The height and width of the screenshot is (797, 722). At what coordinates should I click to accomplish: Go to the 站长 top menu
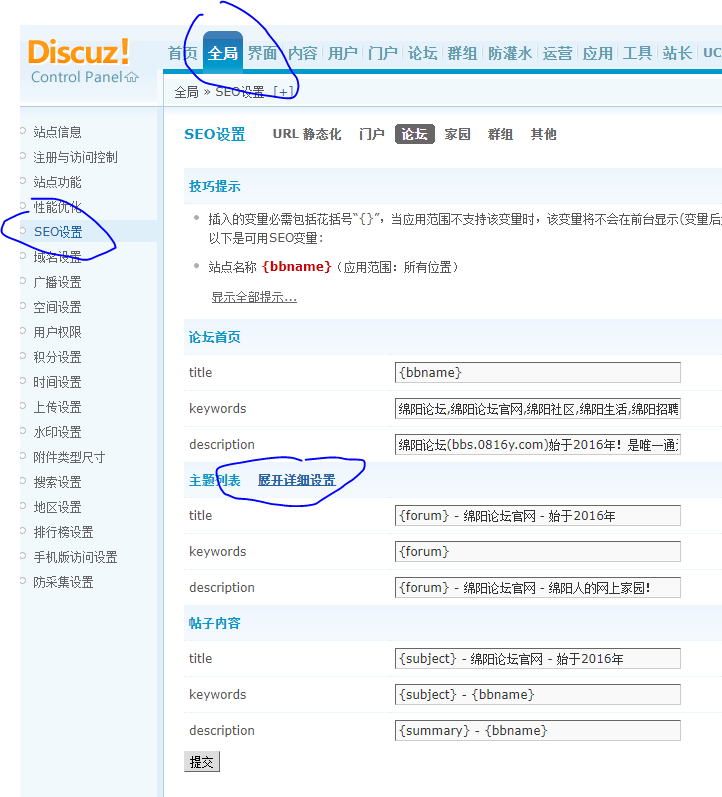click(677, 53)
